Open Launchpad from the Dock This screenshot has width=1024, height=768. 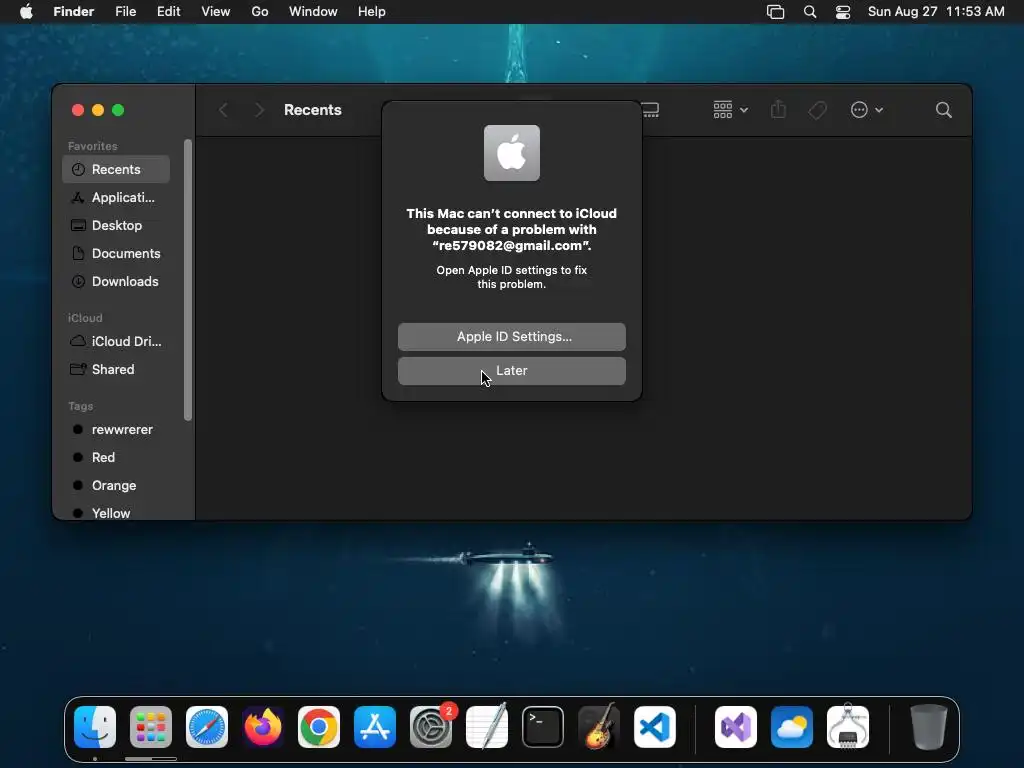coord(151,727)
